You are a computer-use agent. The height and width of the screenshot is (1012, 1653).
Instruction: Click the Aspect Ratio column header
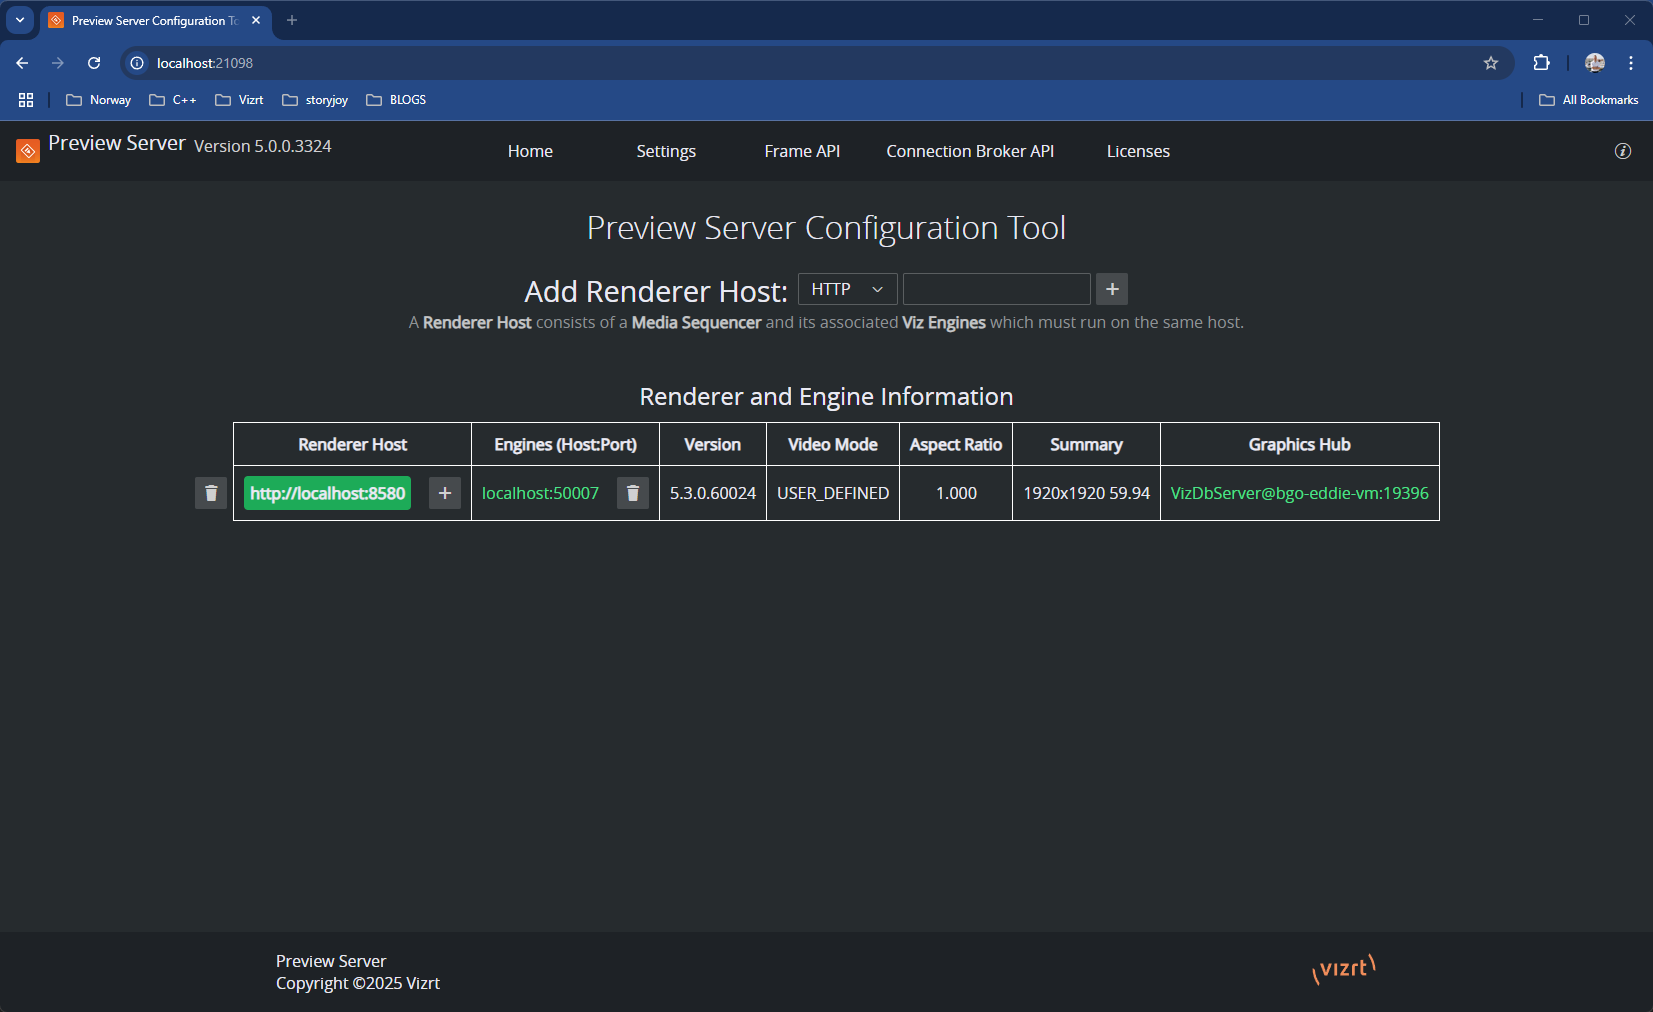[x=956, y=444]
